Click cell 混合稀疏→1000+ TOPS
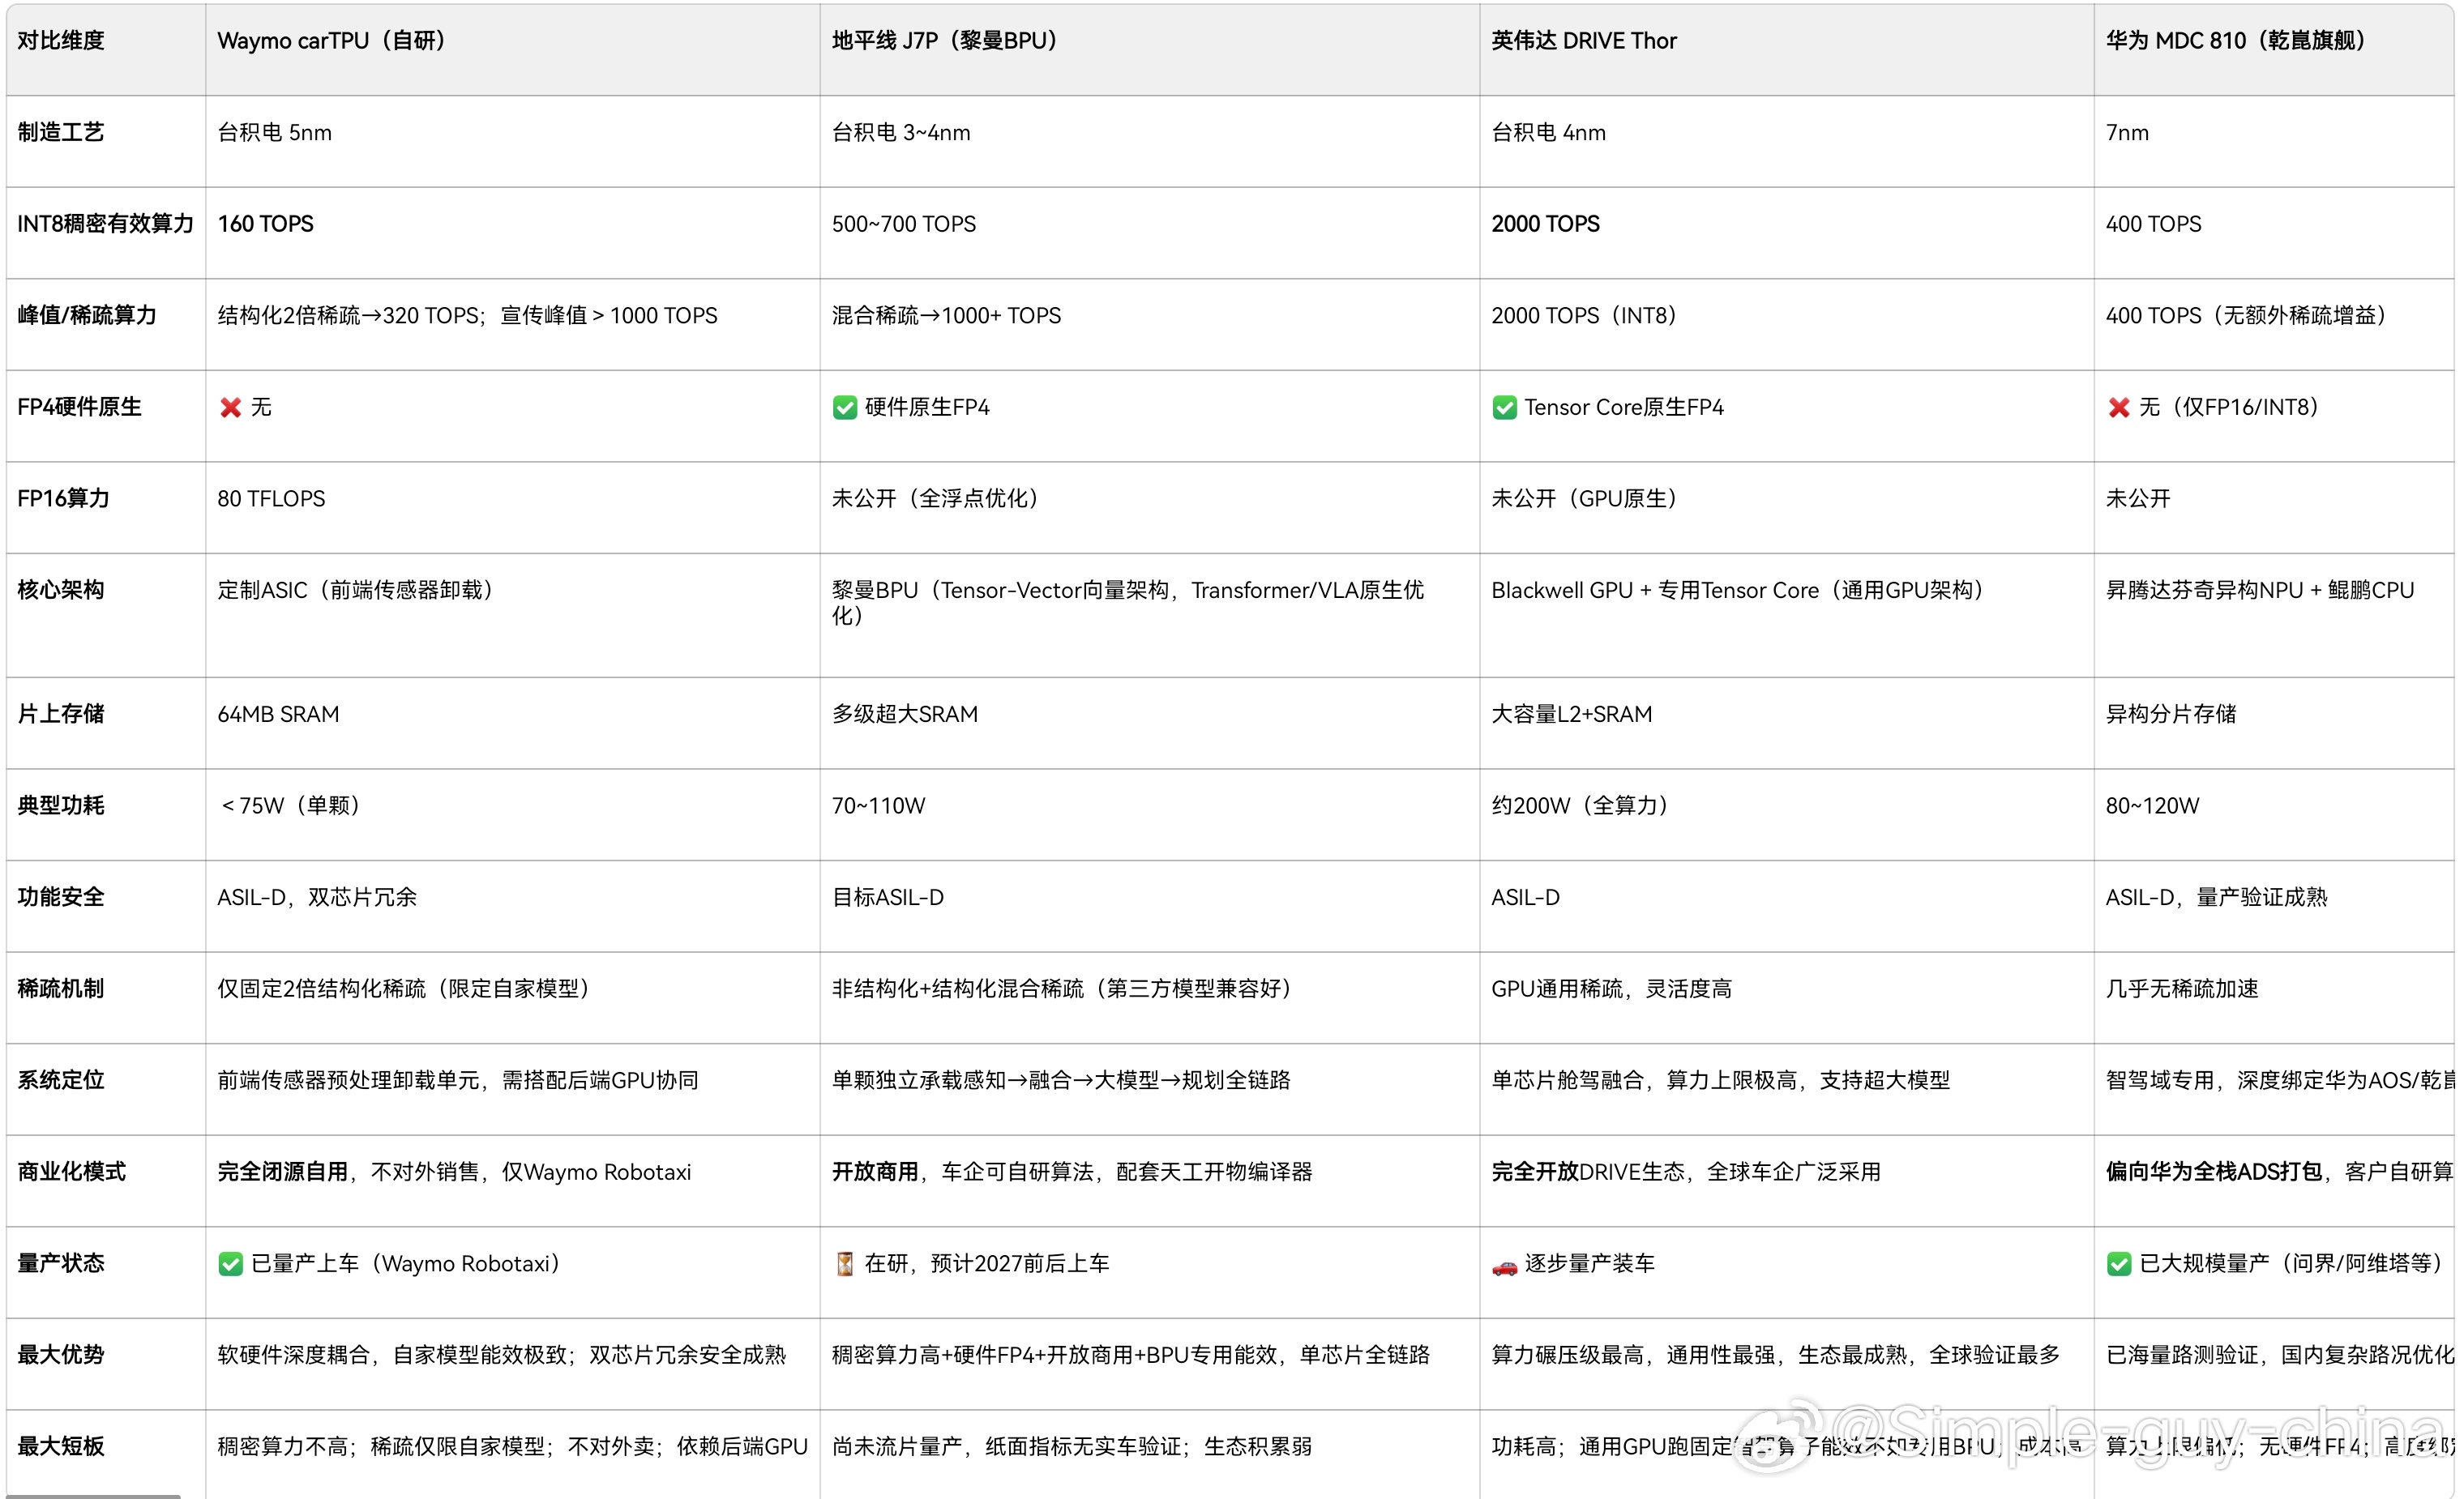 946,316
